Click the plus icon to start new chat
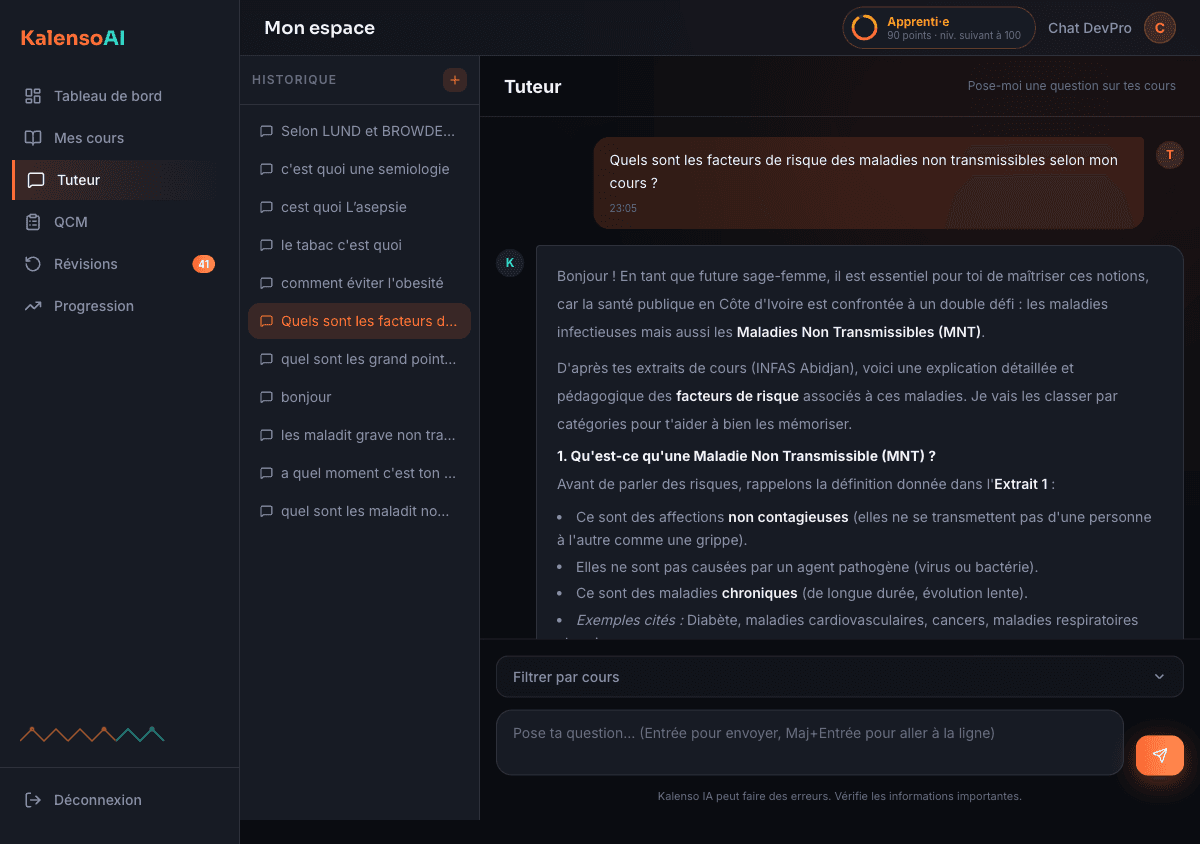This screenshot has width=1200, height=844. 455,80
